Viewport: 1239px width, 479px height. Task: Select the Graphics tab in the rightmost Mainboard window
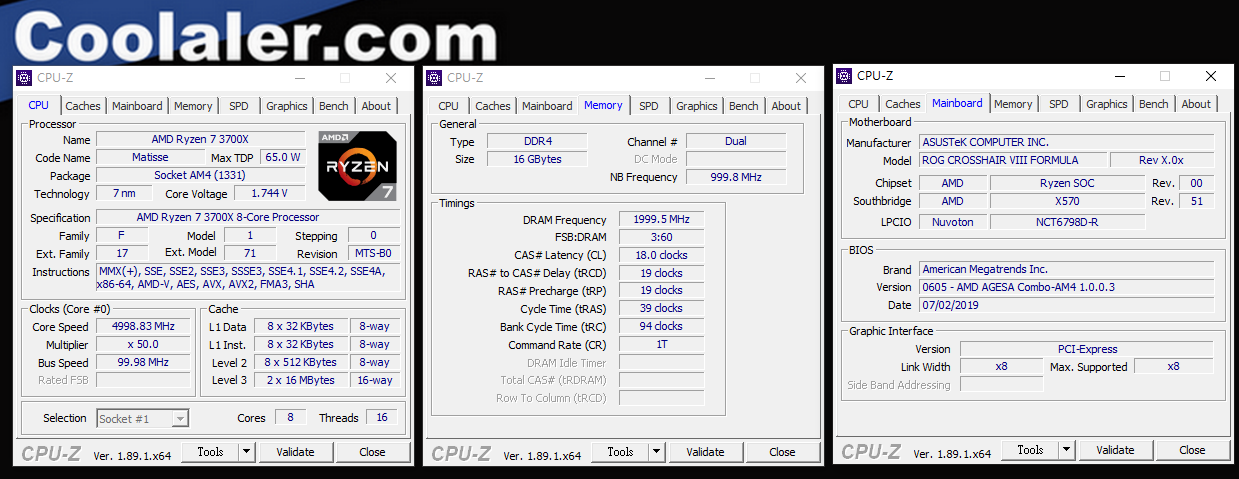pyautogui.click(x=1106, y=104)
